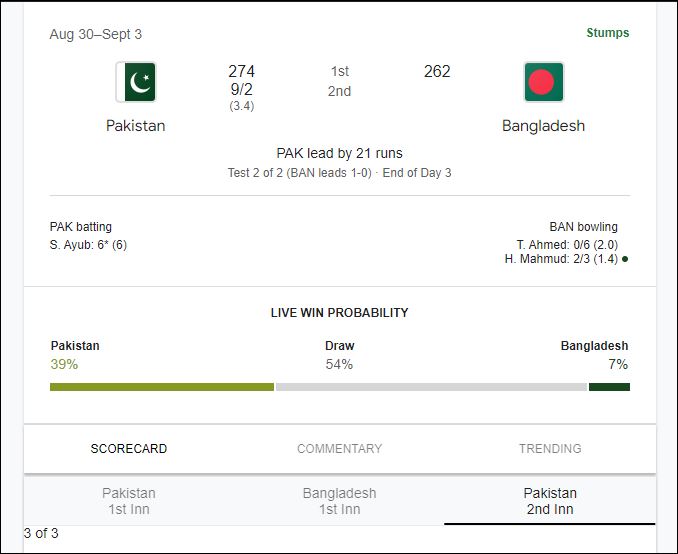Viewport: 678px width, 554px height.
Task: Open the SCORECARD tab
Action: point(129,448)
